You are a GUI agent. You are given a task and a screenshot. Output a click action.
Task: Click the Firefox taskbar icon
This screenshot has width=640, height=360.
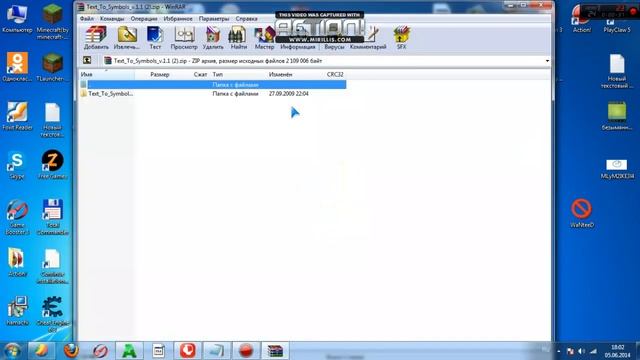click(x=71, y=351)
